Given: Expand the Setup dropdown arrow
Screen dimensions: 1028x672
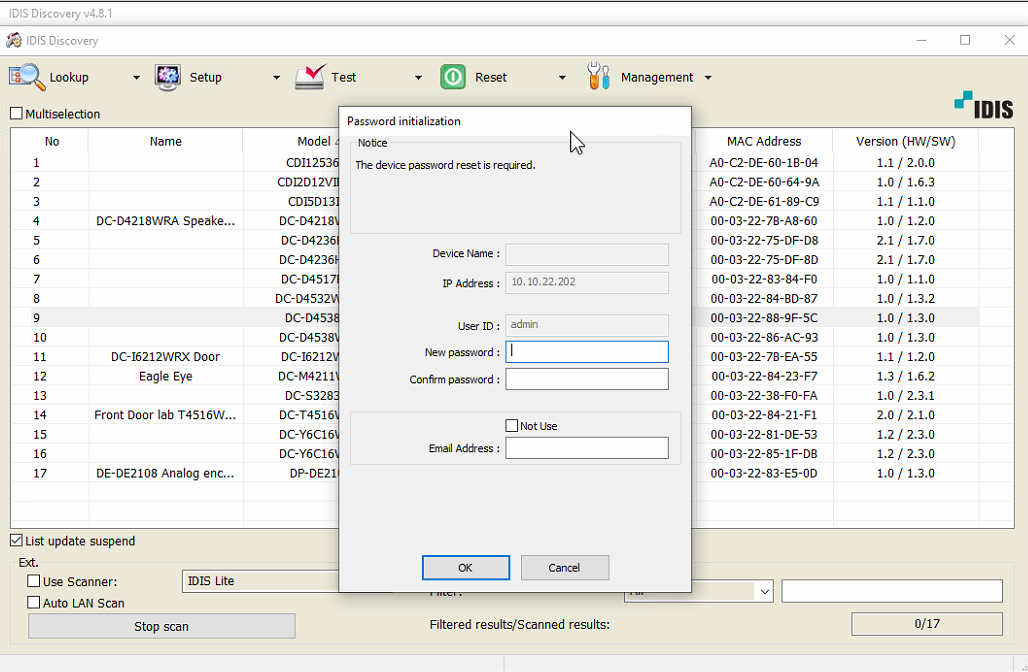Looking at the screenshot, I should tap(277, 77).
